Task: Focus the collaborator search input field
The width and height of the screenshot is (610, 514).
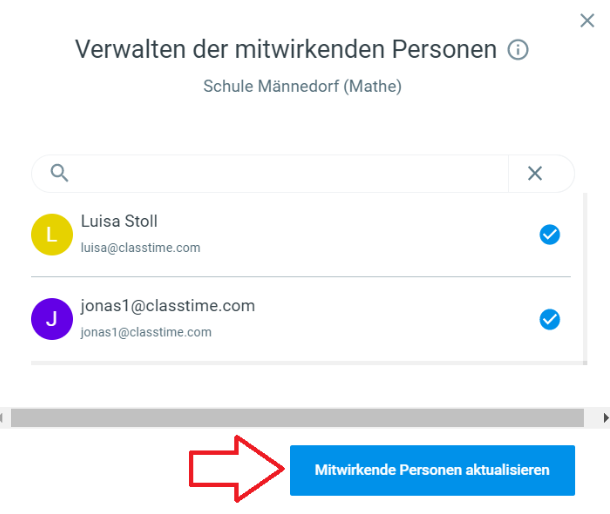Action: (x=288, y=173)
